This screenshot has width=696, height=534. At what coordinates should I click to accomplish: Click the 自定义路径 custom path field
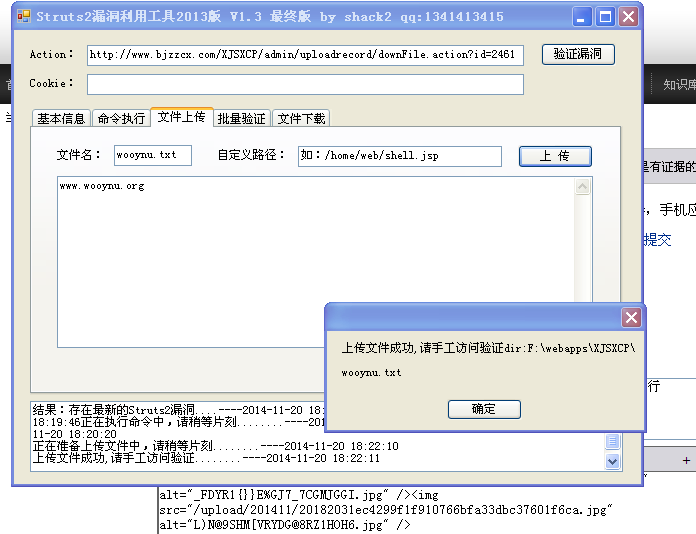pos(400,156)
